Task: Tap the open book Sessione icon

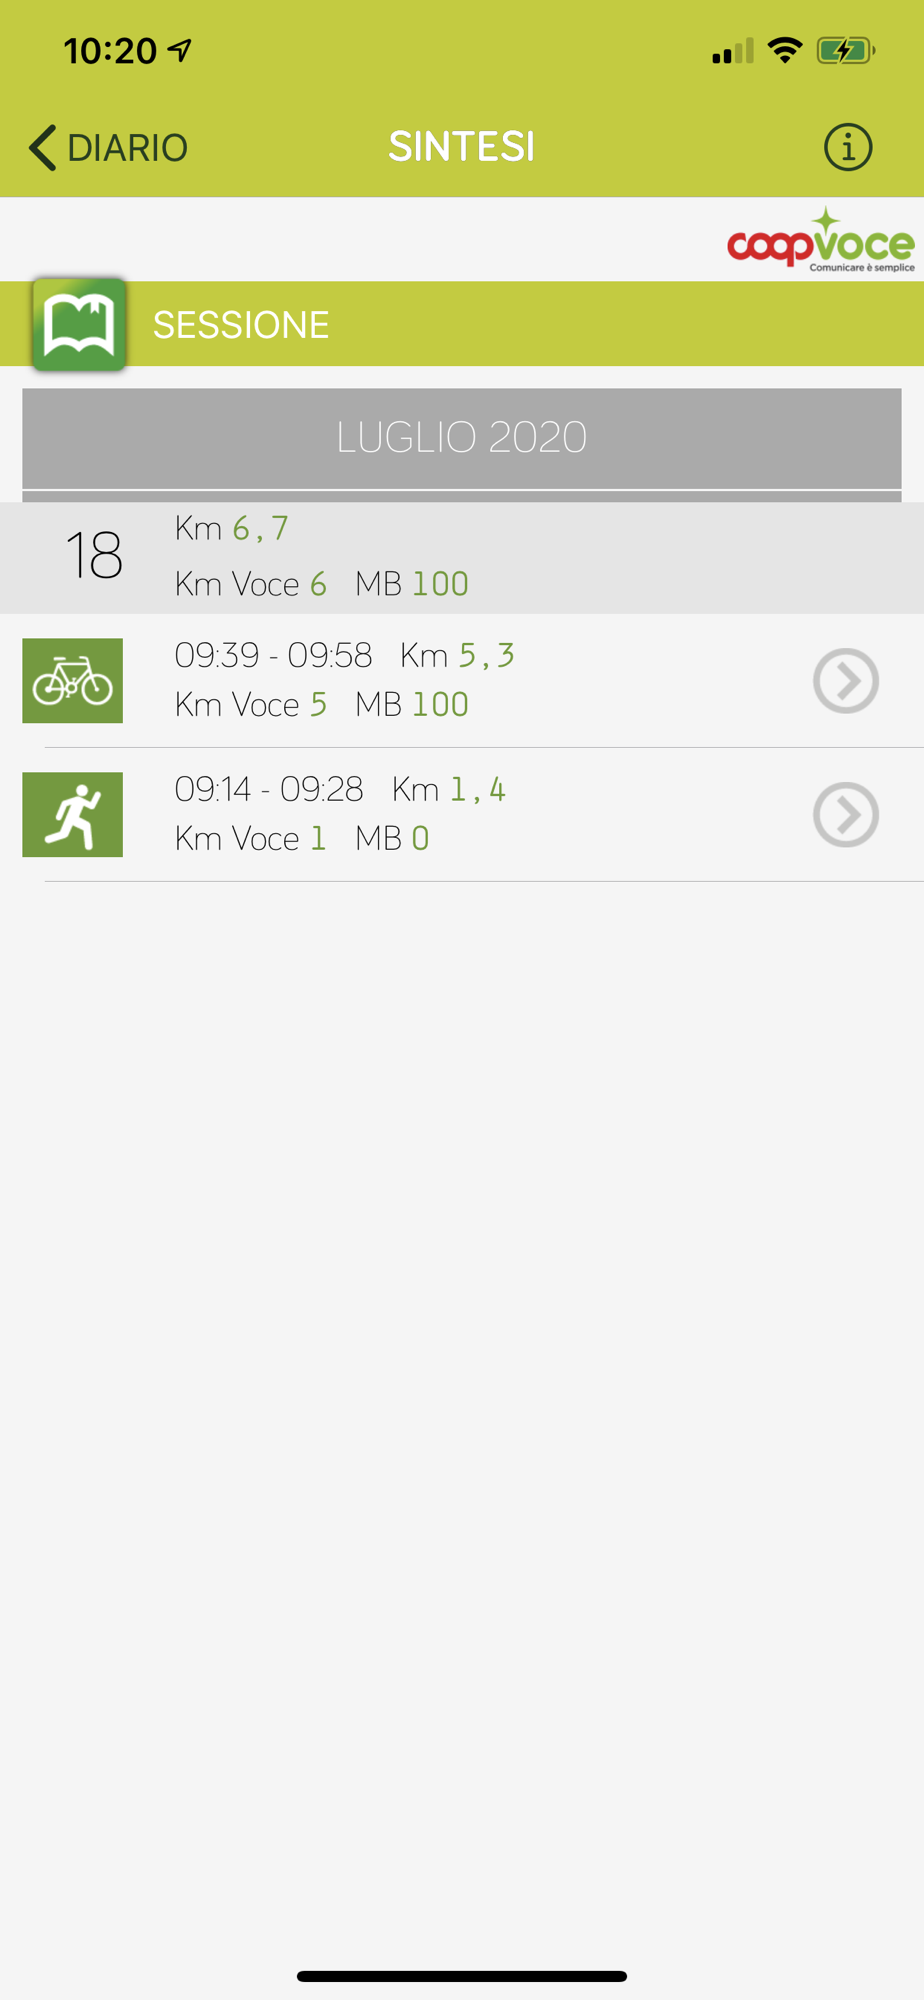Action: point(79,324)
